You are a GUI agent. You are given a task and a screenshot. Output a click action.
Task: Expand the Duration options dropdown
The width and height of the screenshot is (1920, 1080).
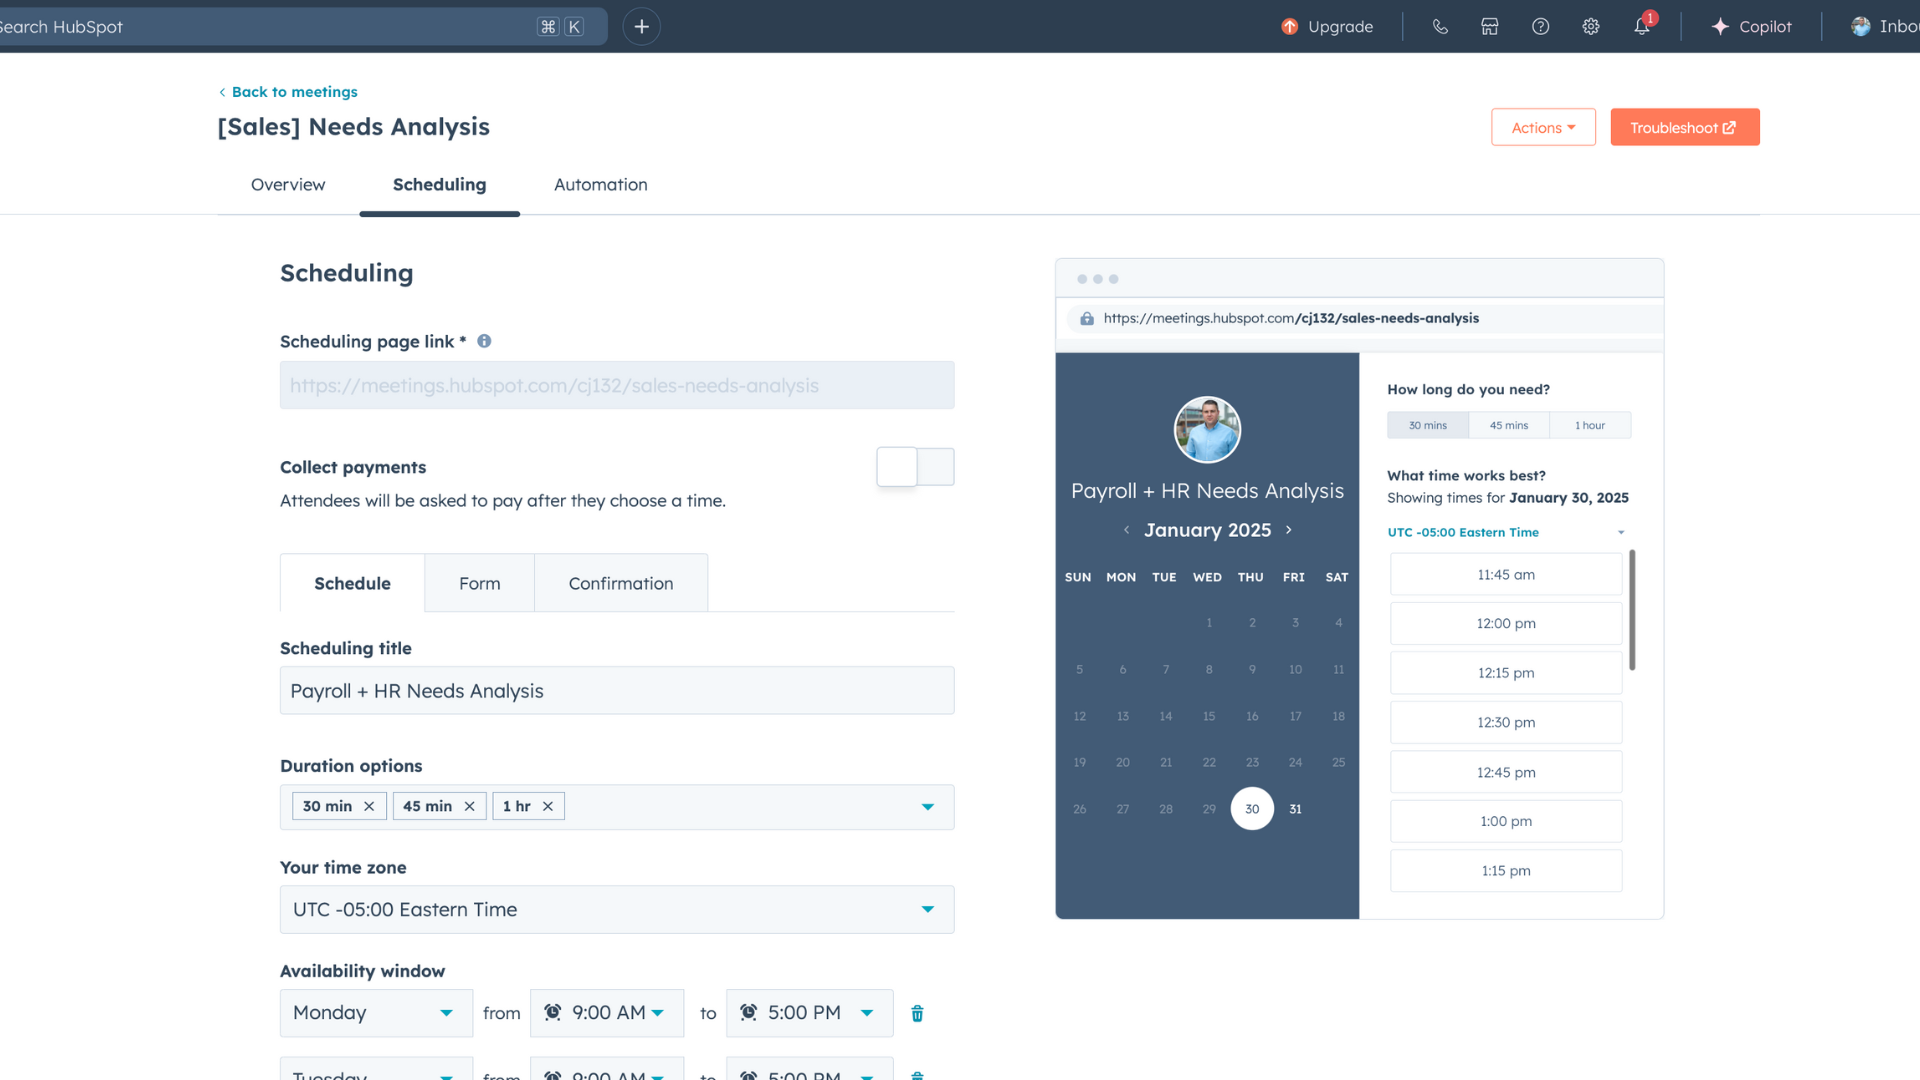click(927, 807)
